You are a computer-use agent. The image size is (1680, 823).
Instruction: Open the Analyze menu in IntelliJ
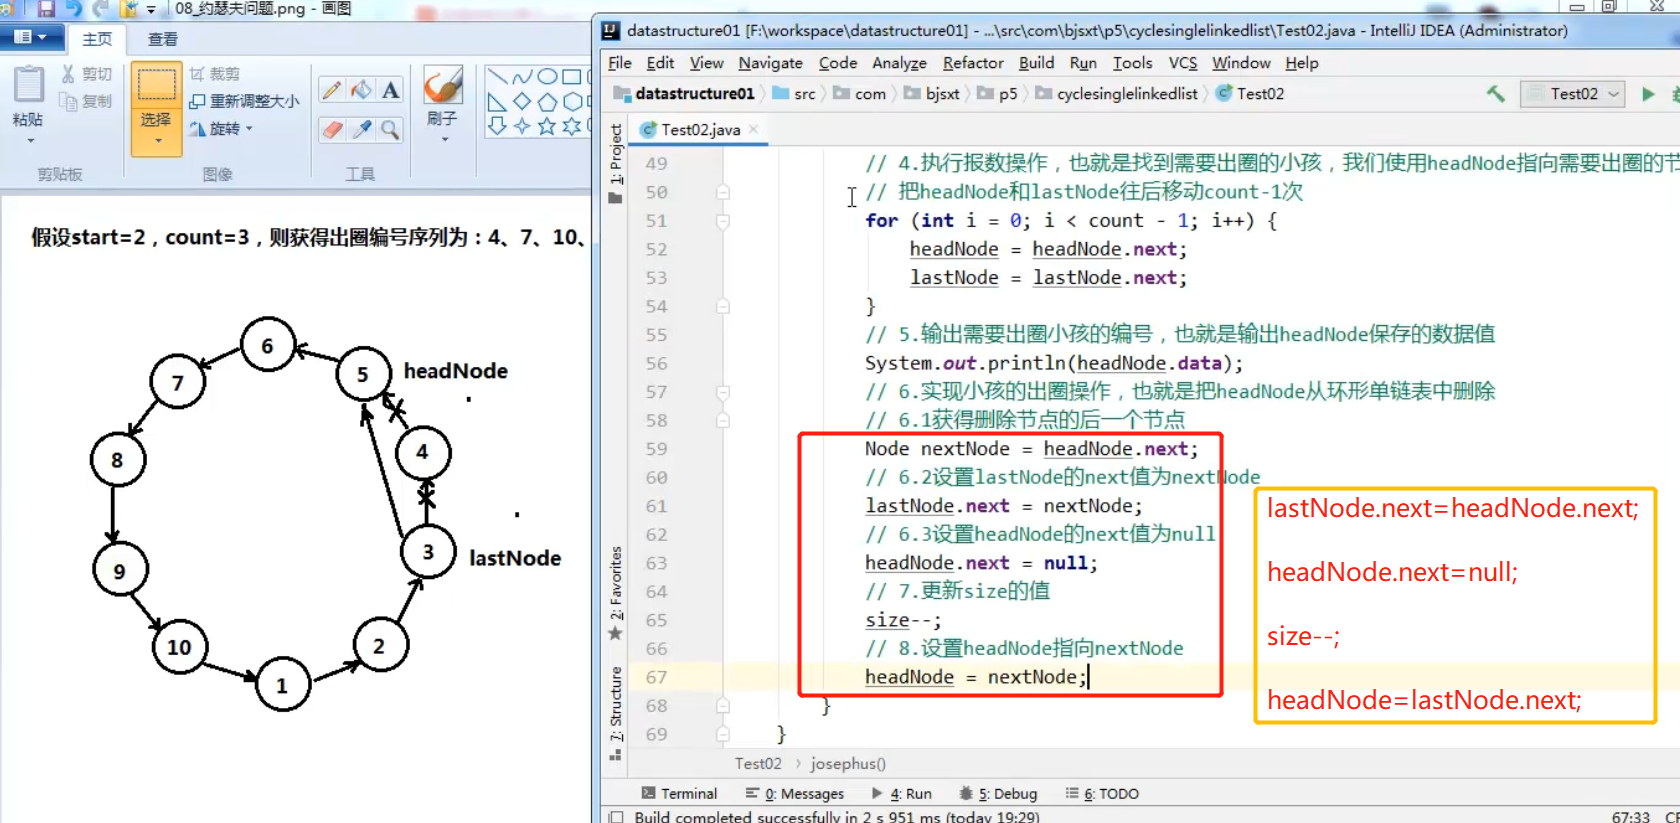point(899,63)
